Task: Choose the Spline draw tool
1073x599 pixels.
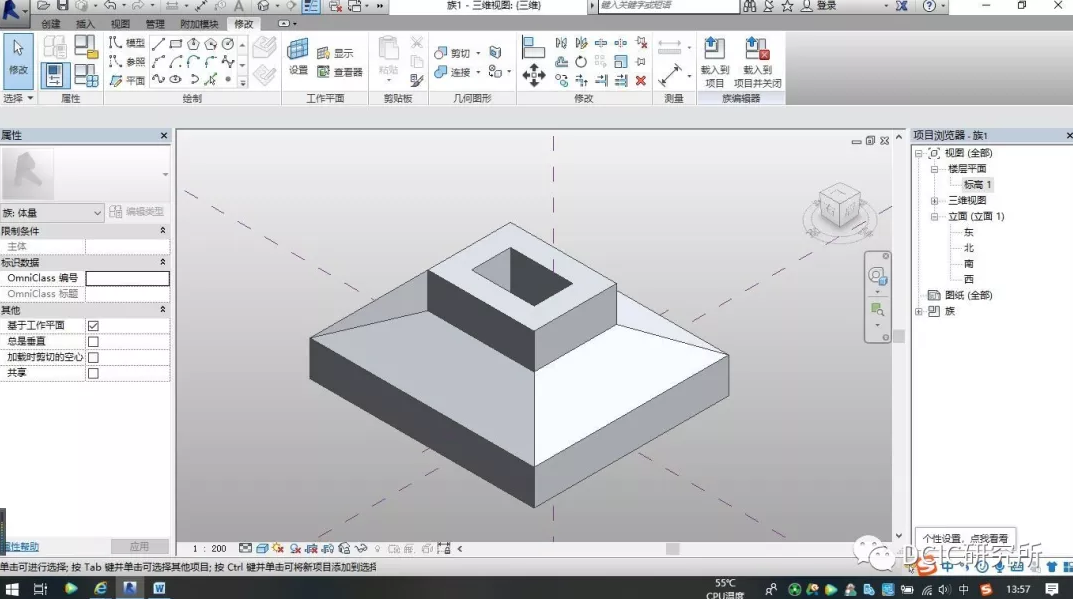Action: [x=158, y=79]
